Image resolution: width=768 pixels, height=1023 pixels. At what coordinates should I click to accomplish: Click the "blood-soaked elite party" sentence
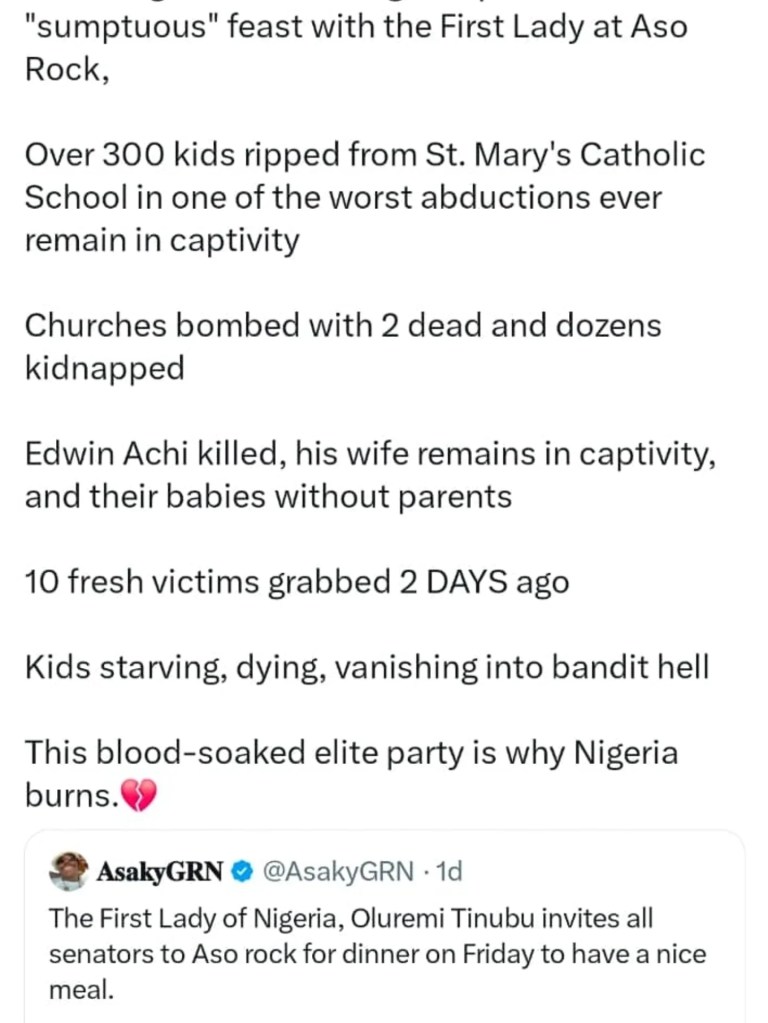pos(350,752)
